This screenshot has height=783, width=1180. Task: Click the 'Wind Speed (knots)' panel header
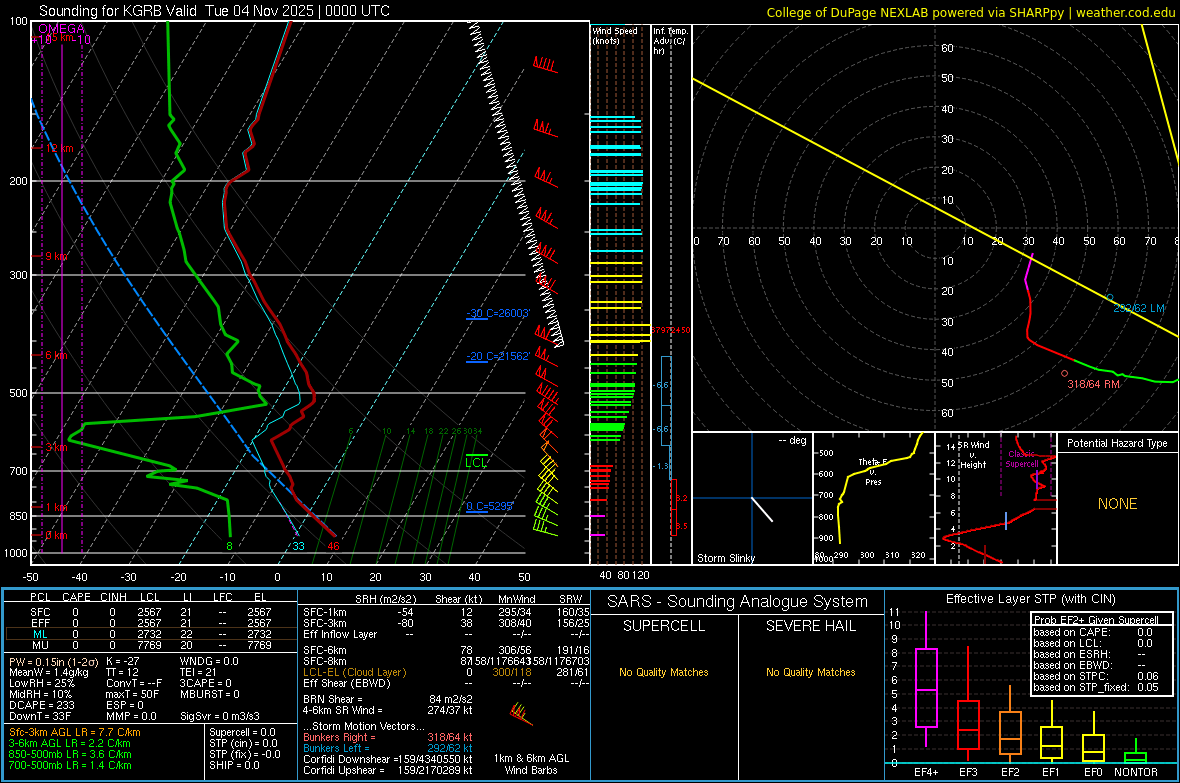pos(615,35)
